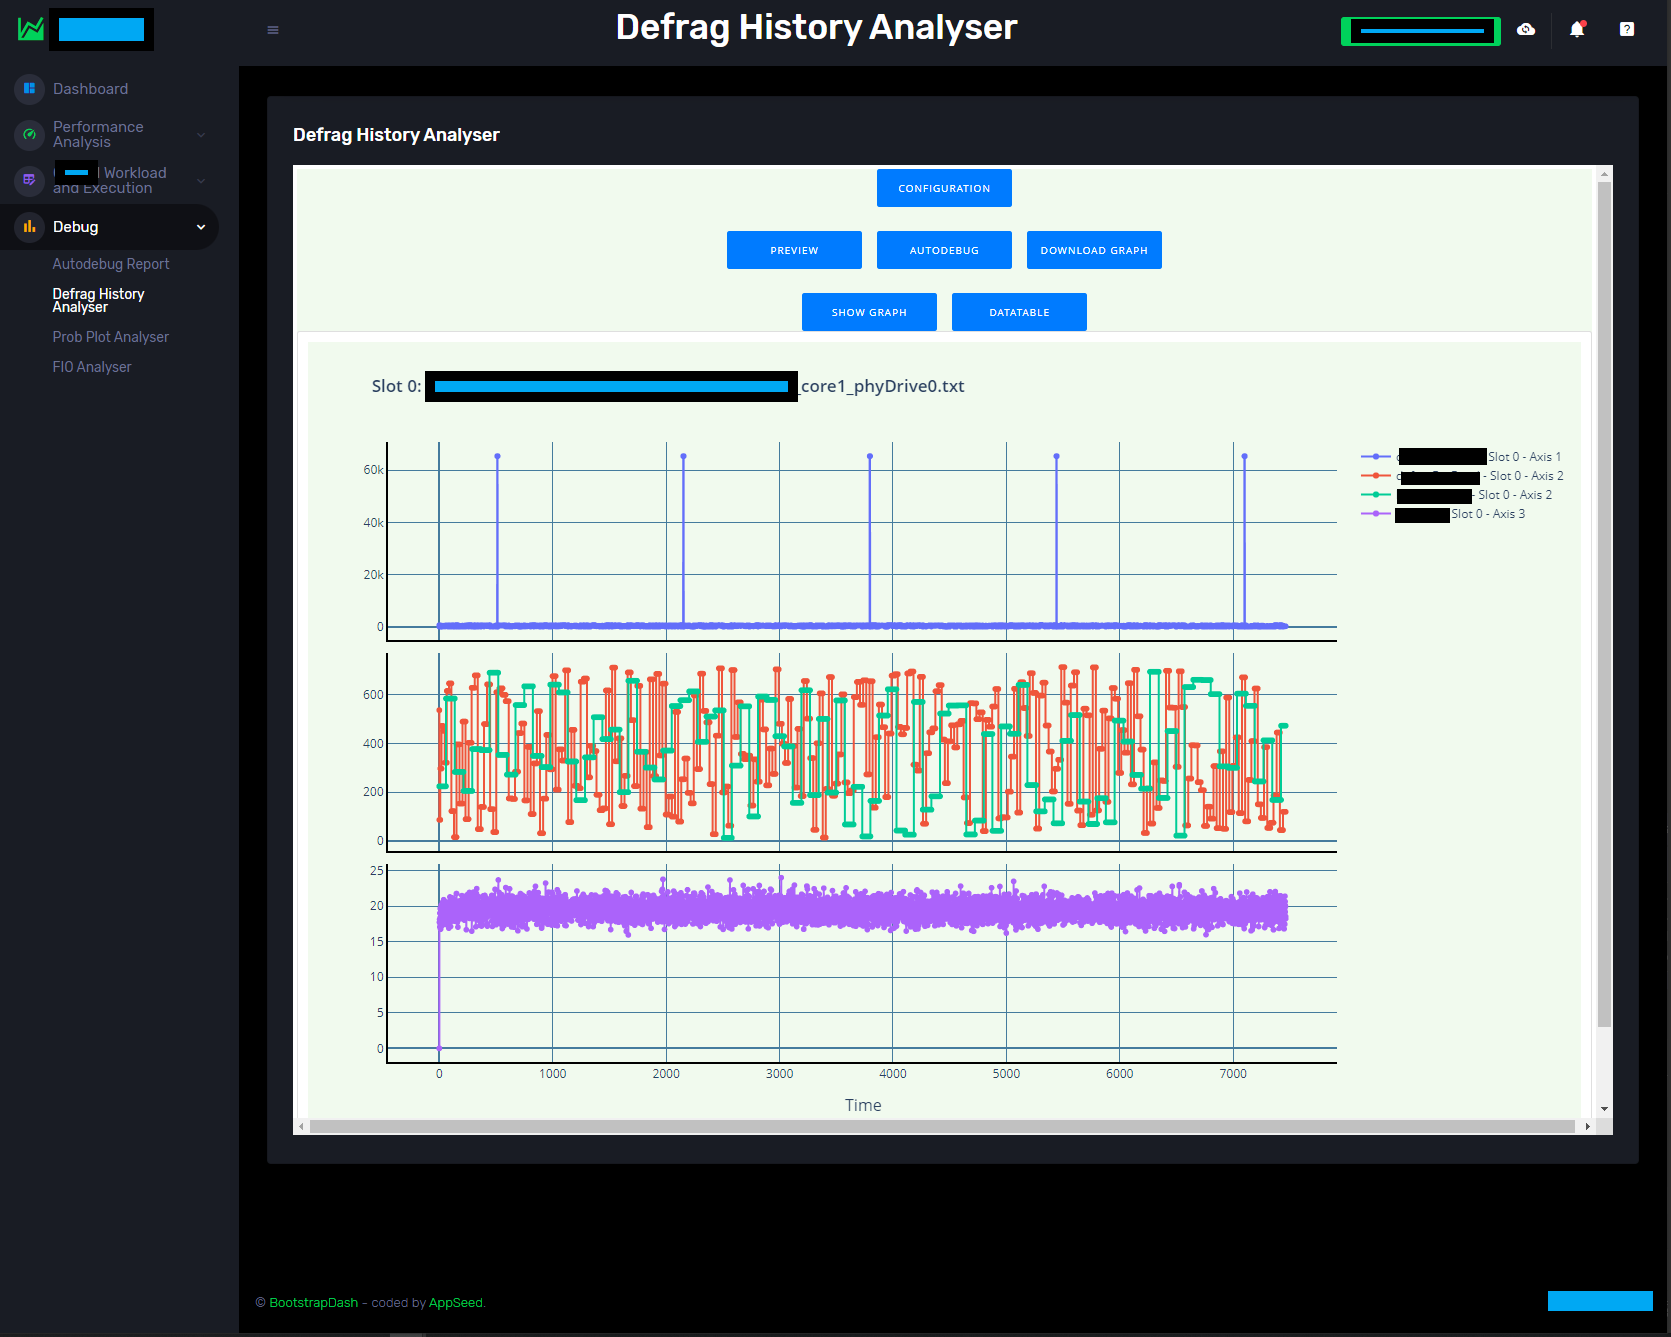Open notifications bell icon

point(1577,29)
